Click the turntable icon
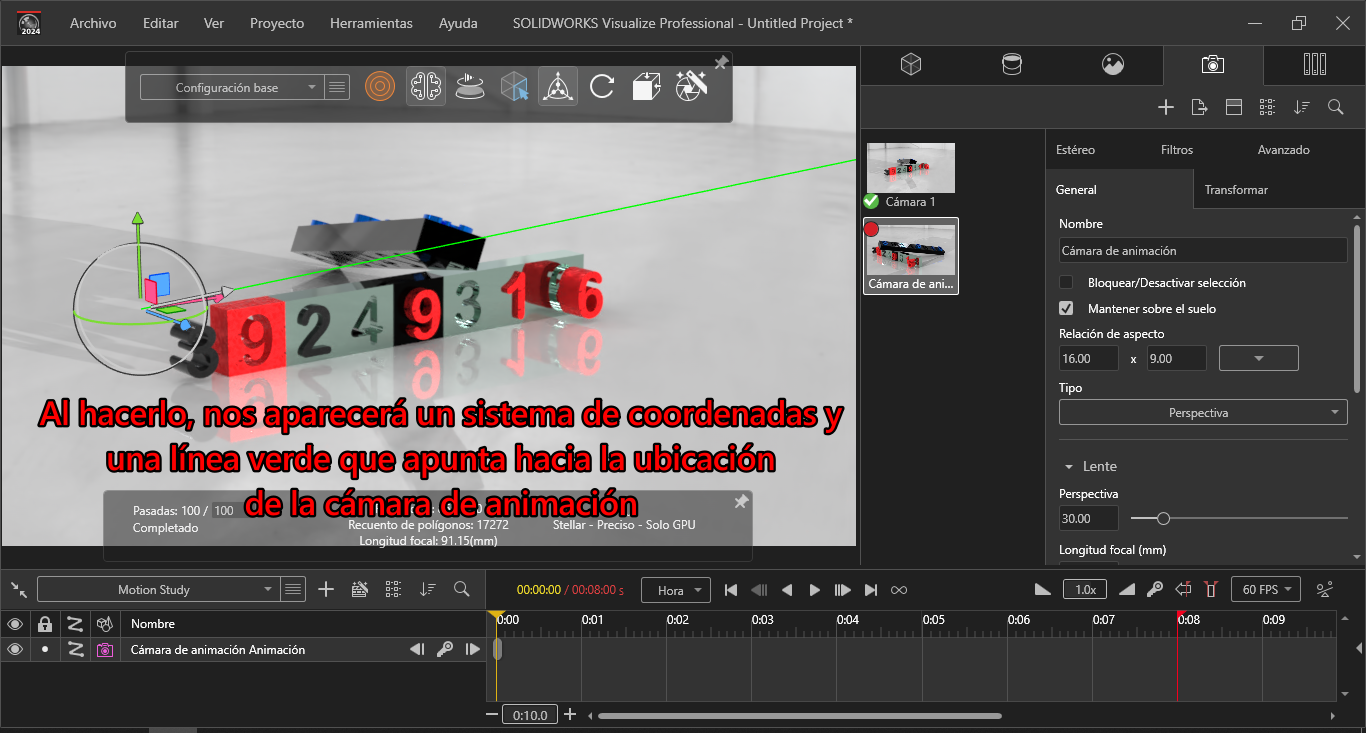Screen dimensions: 1366x733 click(470, 87)
